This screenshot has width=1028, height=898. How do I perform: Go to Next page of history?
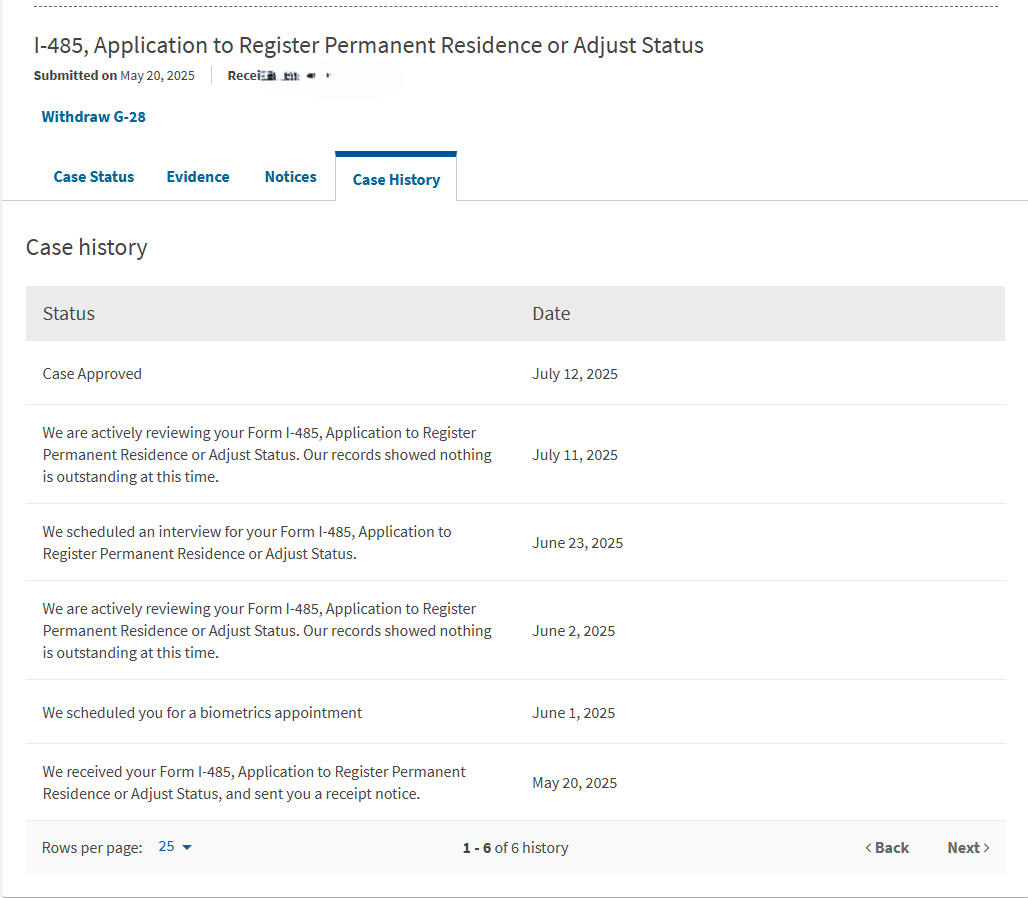pos(968,848)
